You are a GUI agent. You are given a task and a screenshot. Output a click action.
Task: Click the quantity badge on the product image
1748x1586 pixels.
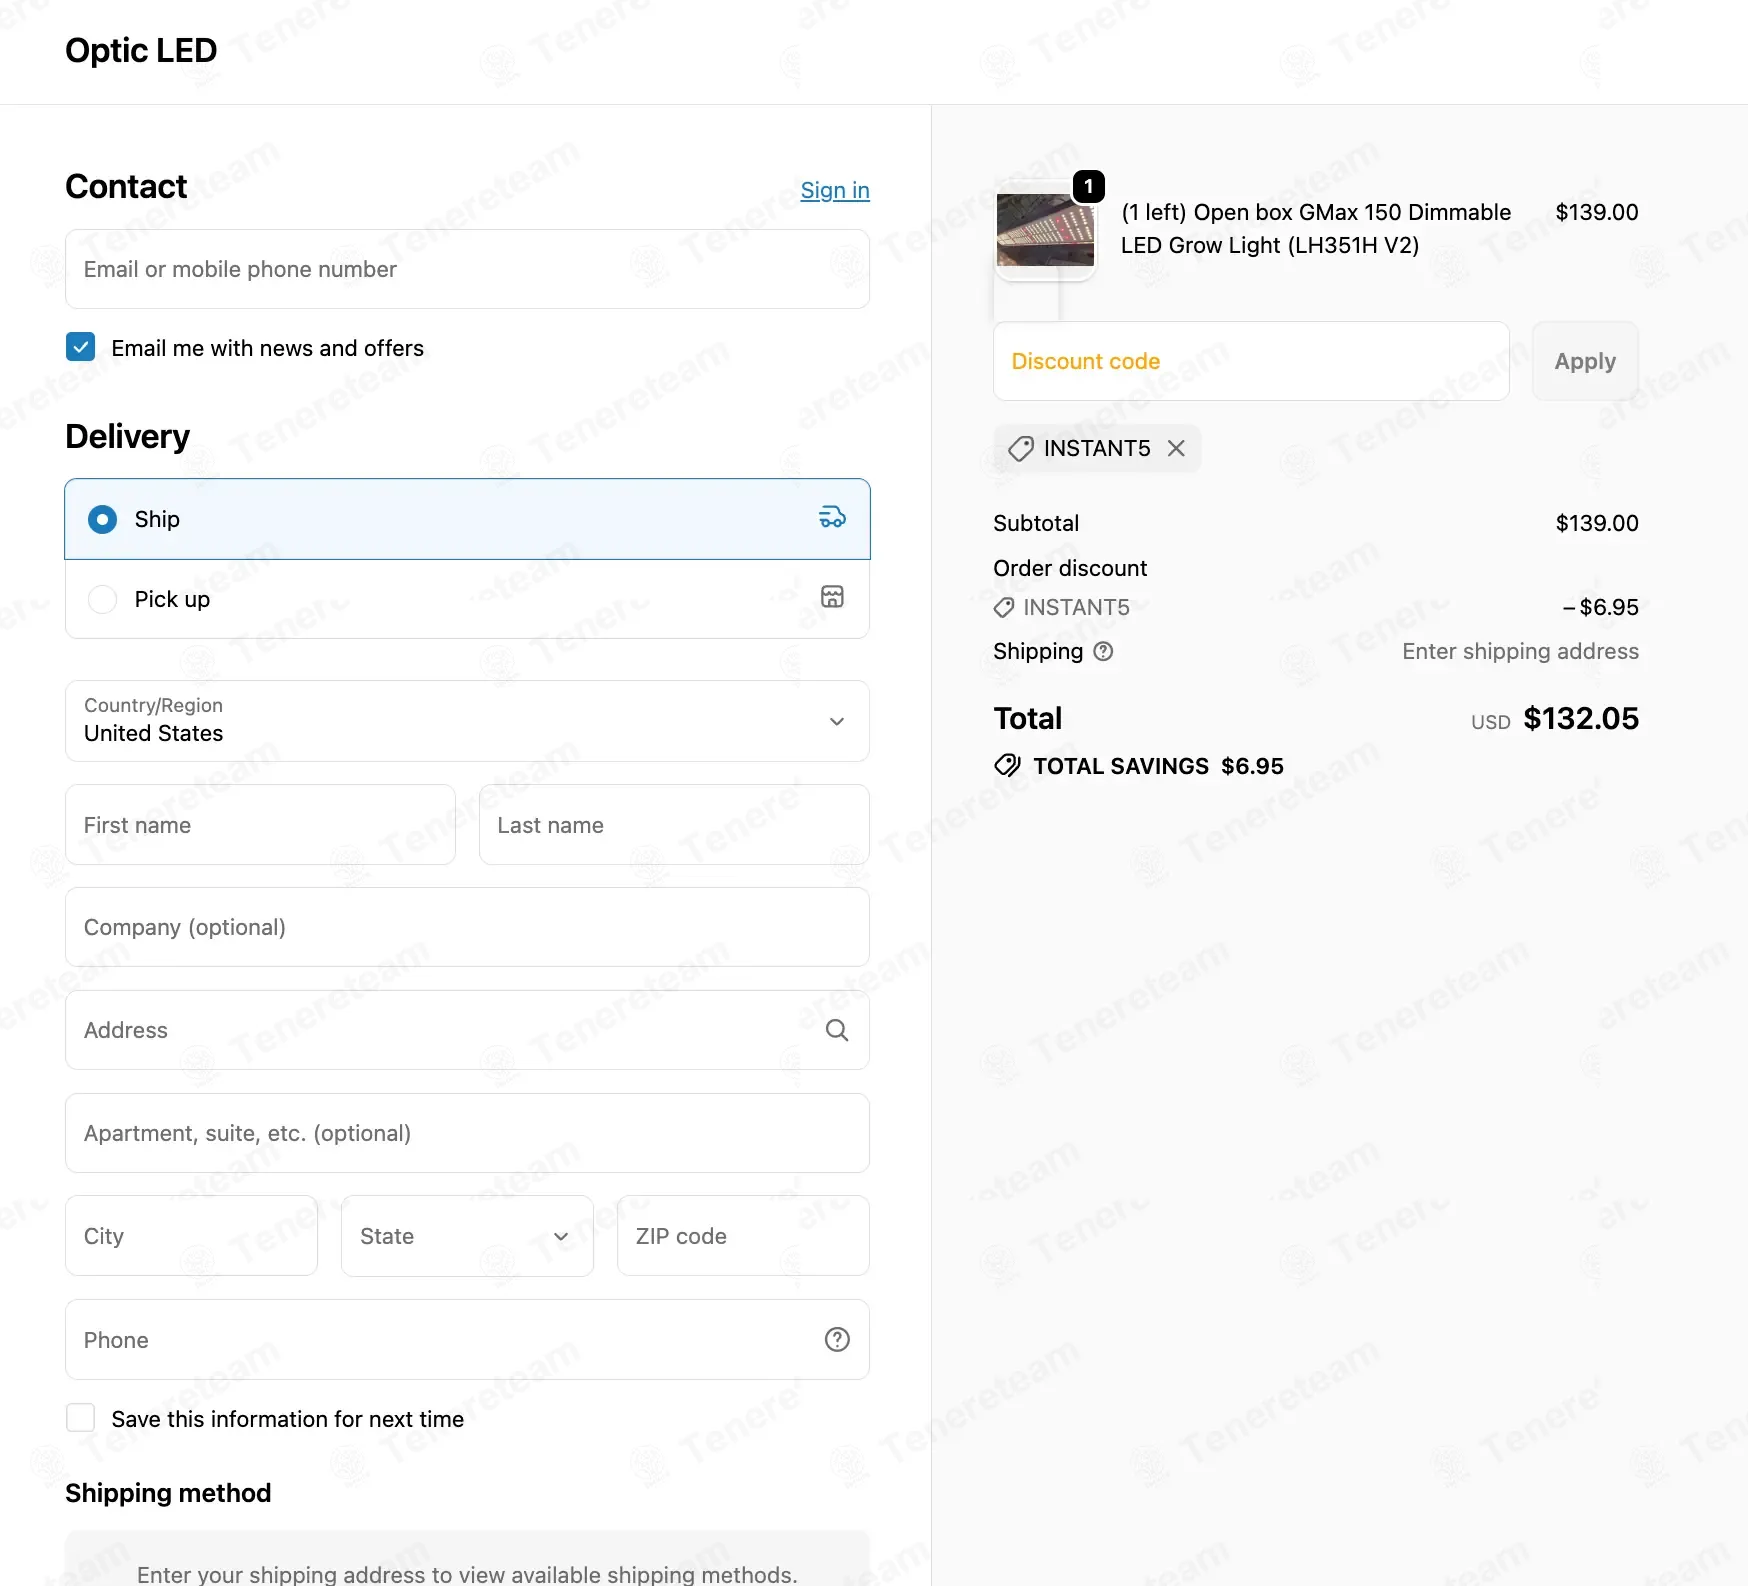(1088, 186)
